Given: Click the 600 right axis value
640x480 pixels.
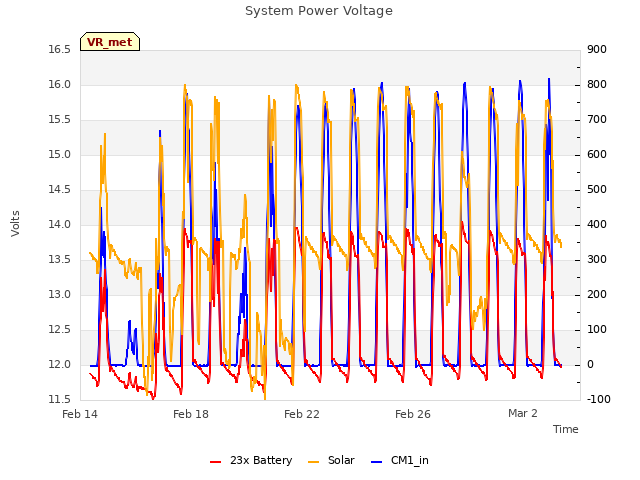Looking at the screenshot, I should (597, 155).
